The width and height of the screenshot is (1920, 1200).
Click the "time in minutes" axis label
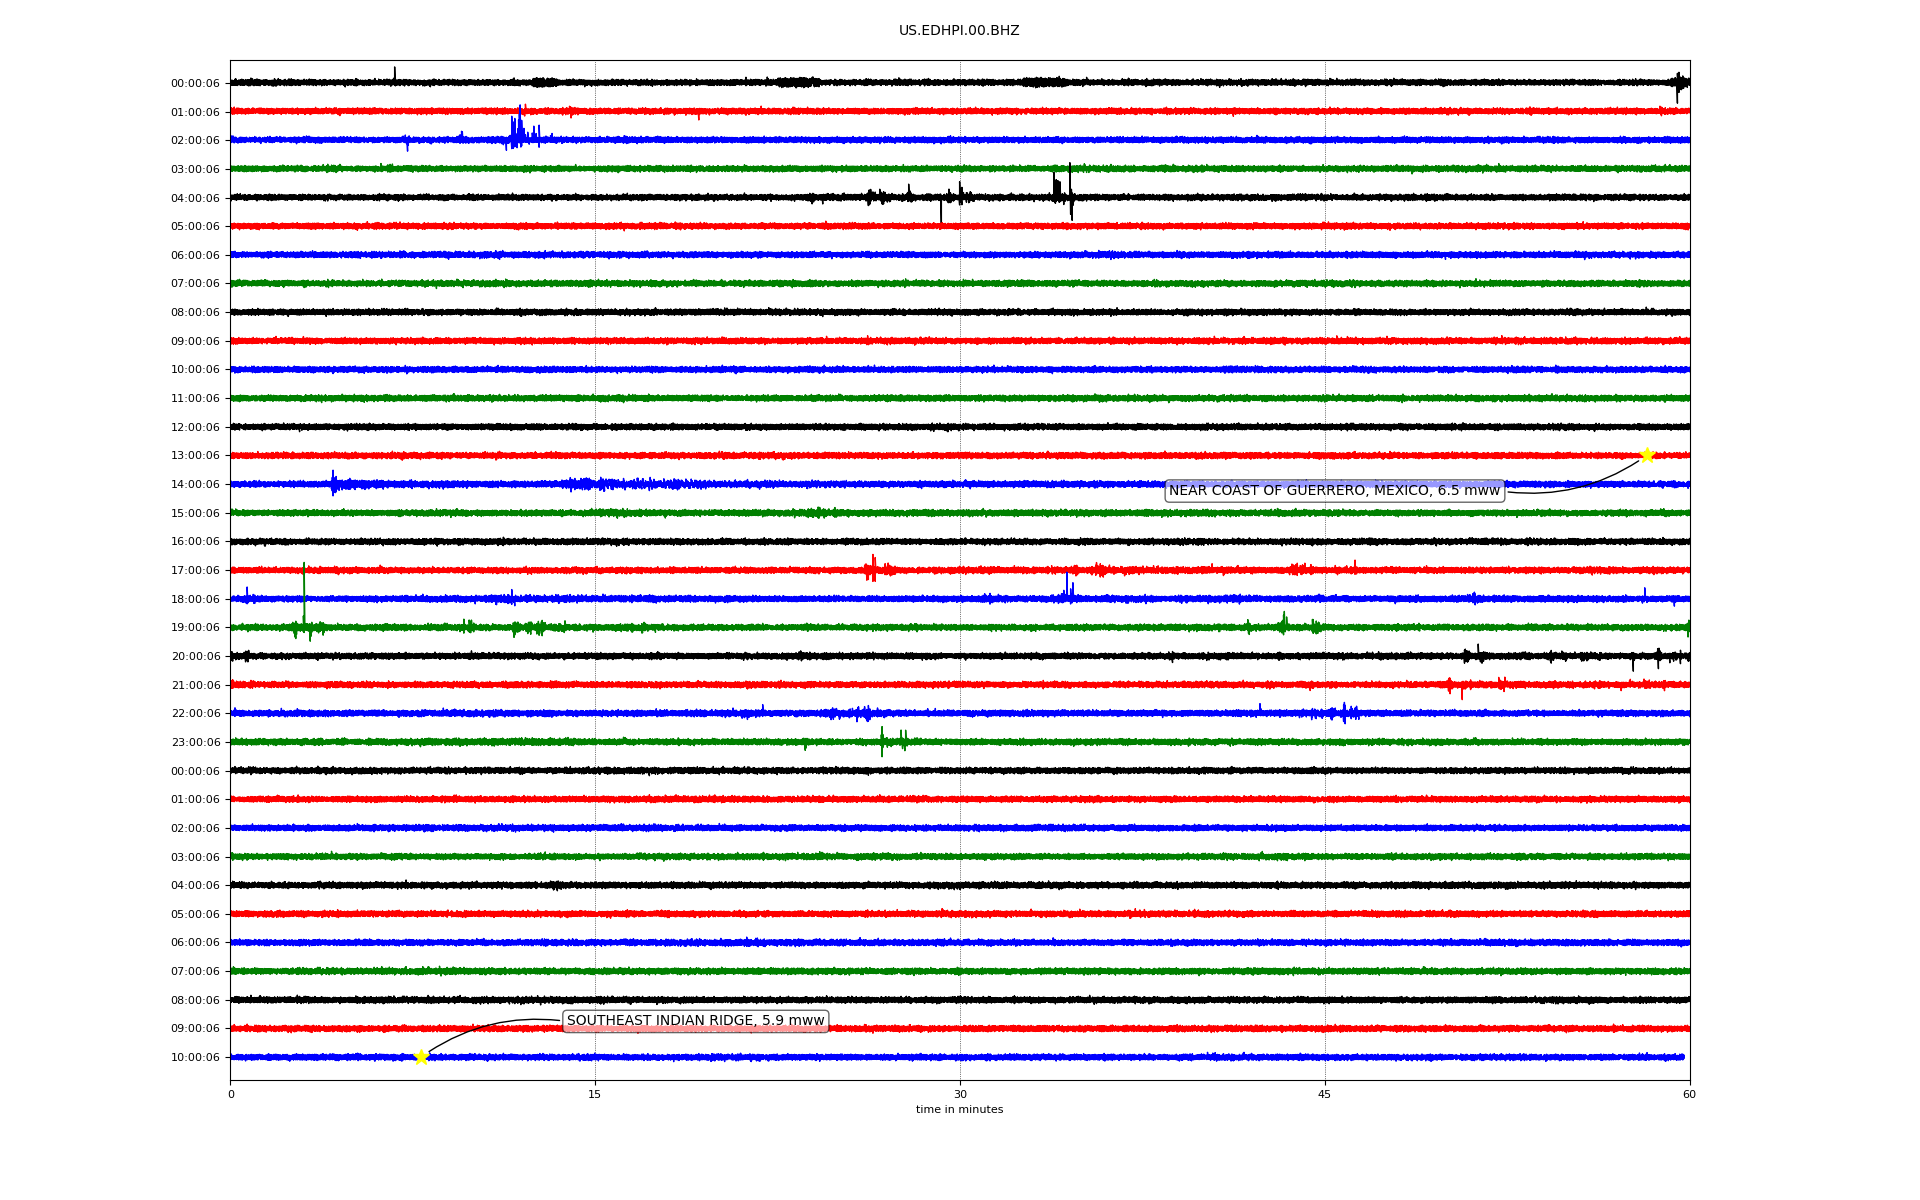pos(959,1109)
